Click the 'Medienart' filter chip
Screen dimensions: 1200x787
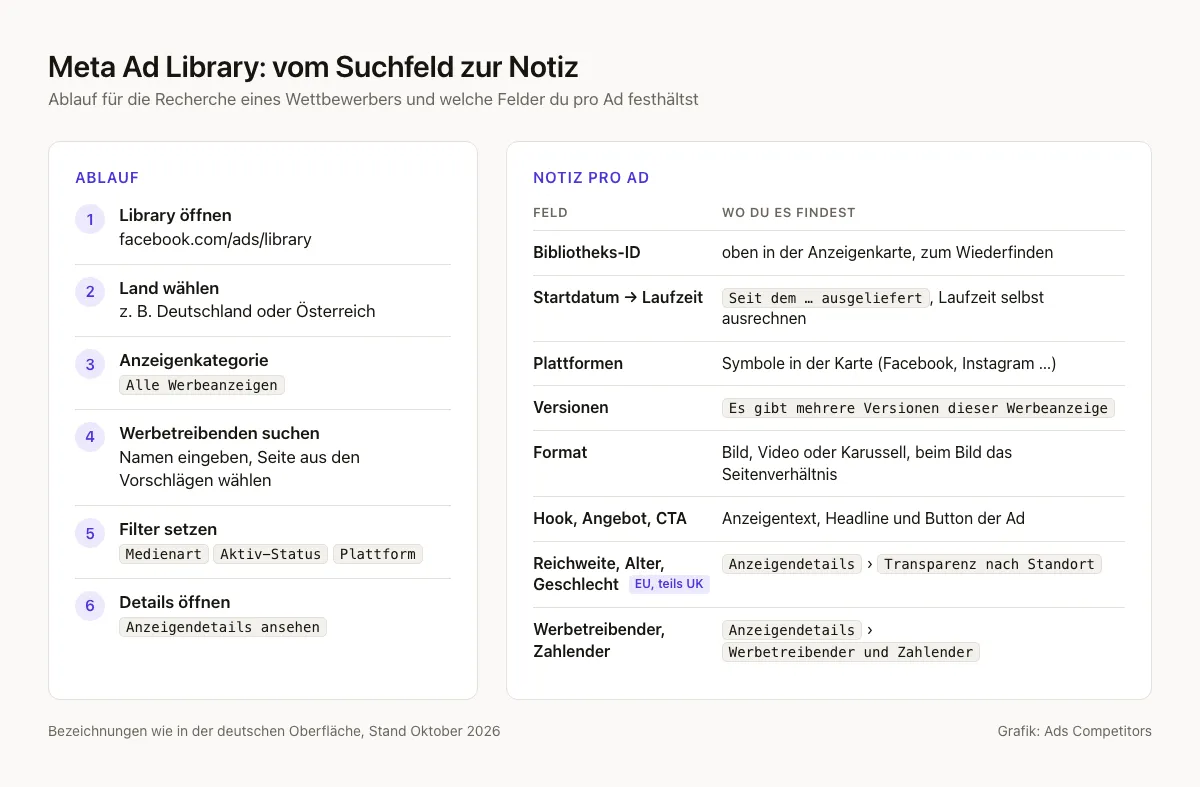click(164, 554)
